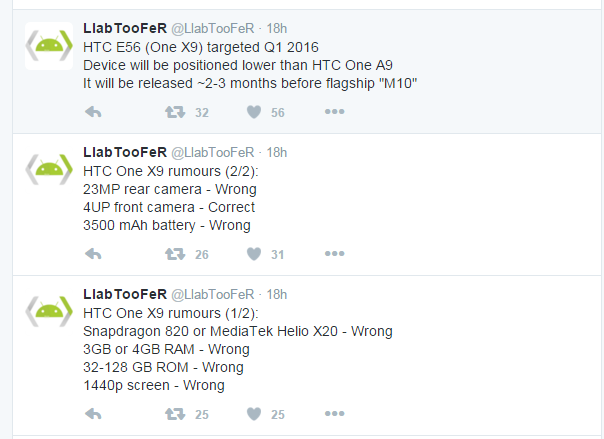Like the Snapdragon 820 rumours tweet
The image size is (604, 439).
click(x=254, y=414)
